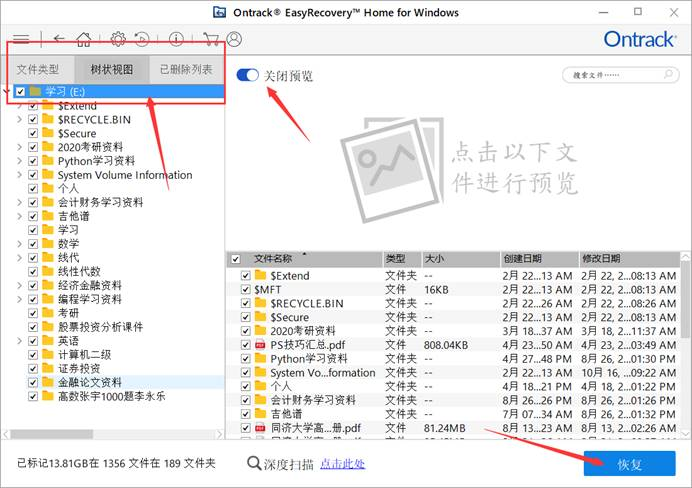Click the 证券投资 folder icon in tree
This screenshot has width=692, height=488.
coord(48,368)
